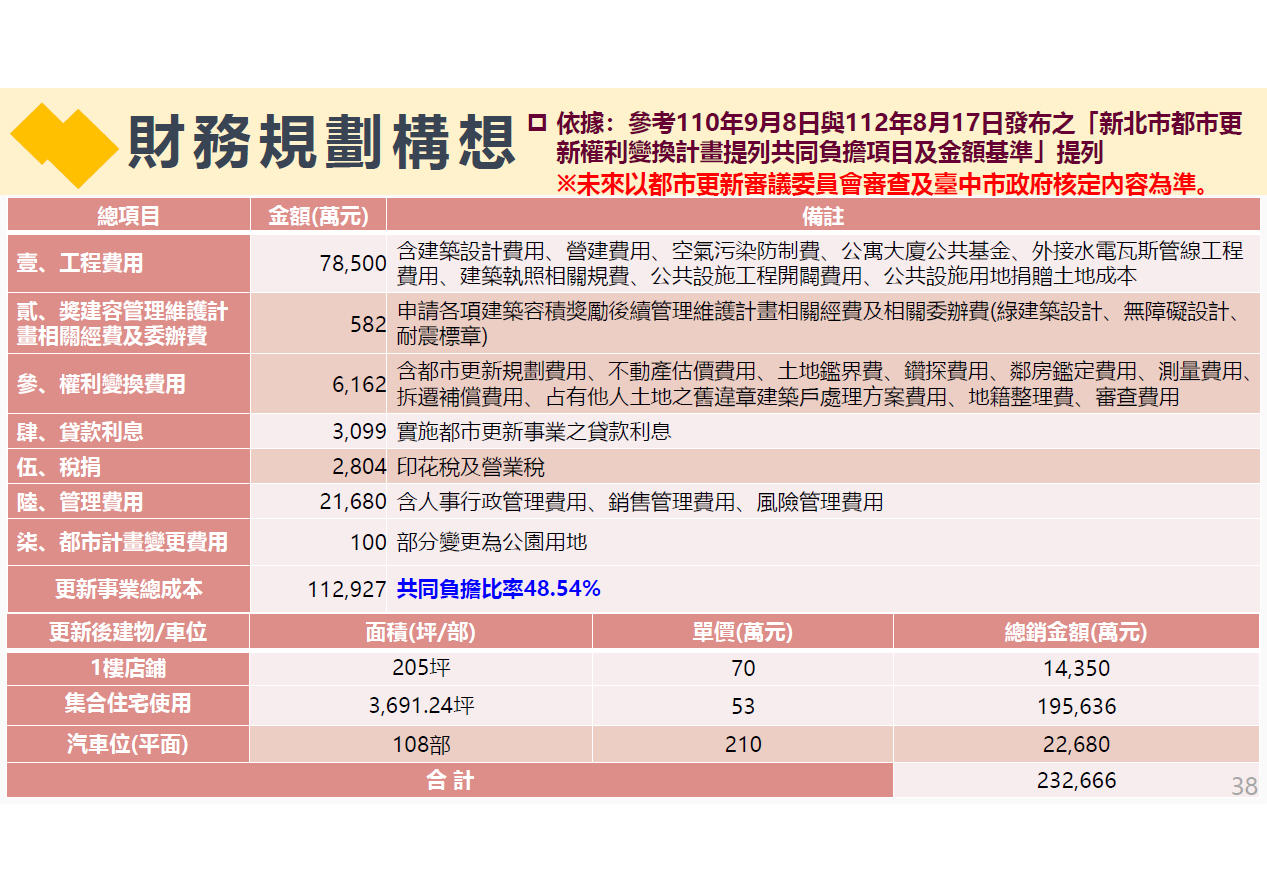Select the 總銷金額(萬元) header

point(1076,632)
